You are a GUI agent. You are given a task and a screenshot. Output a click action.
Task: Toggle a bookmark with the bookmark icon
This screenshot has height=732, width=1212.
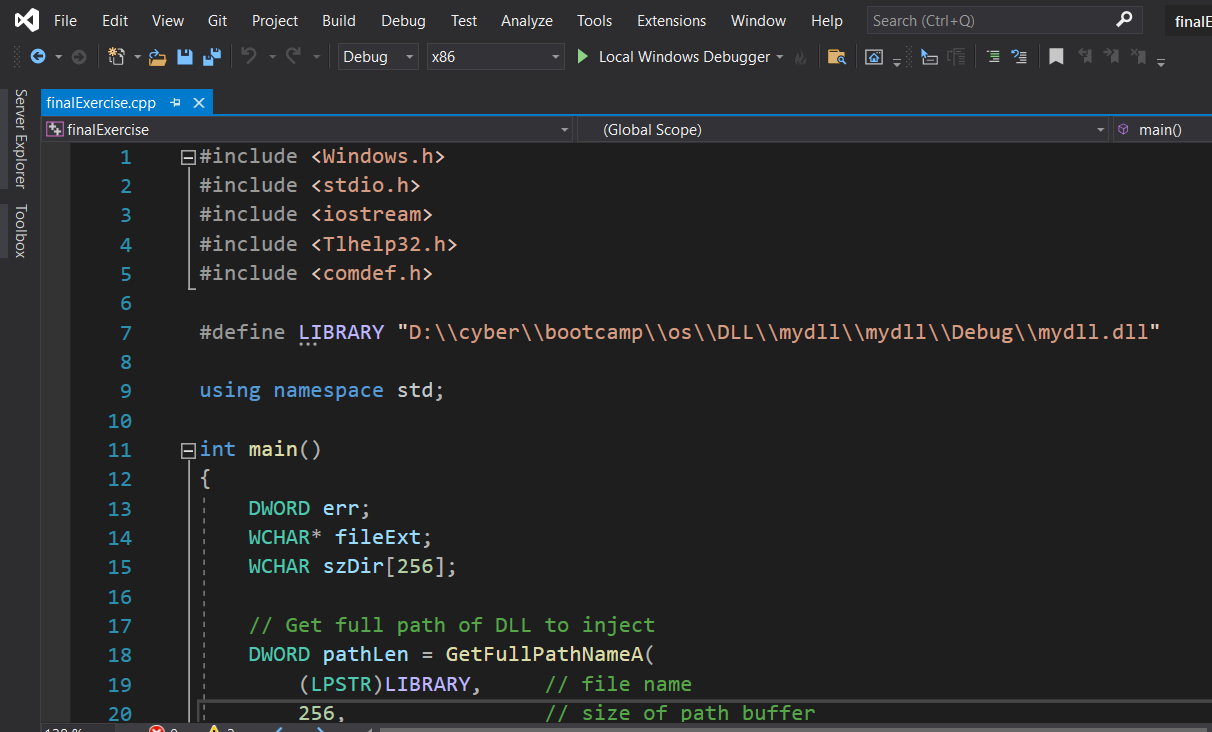pos(1056,57)
